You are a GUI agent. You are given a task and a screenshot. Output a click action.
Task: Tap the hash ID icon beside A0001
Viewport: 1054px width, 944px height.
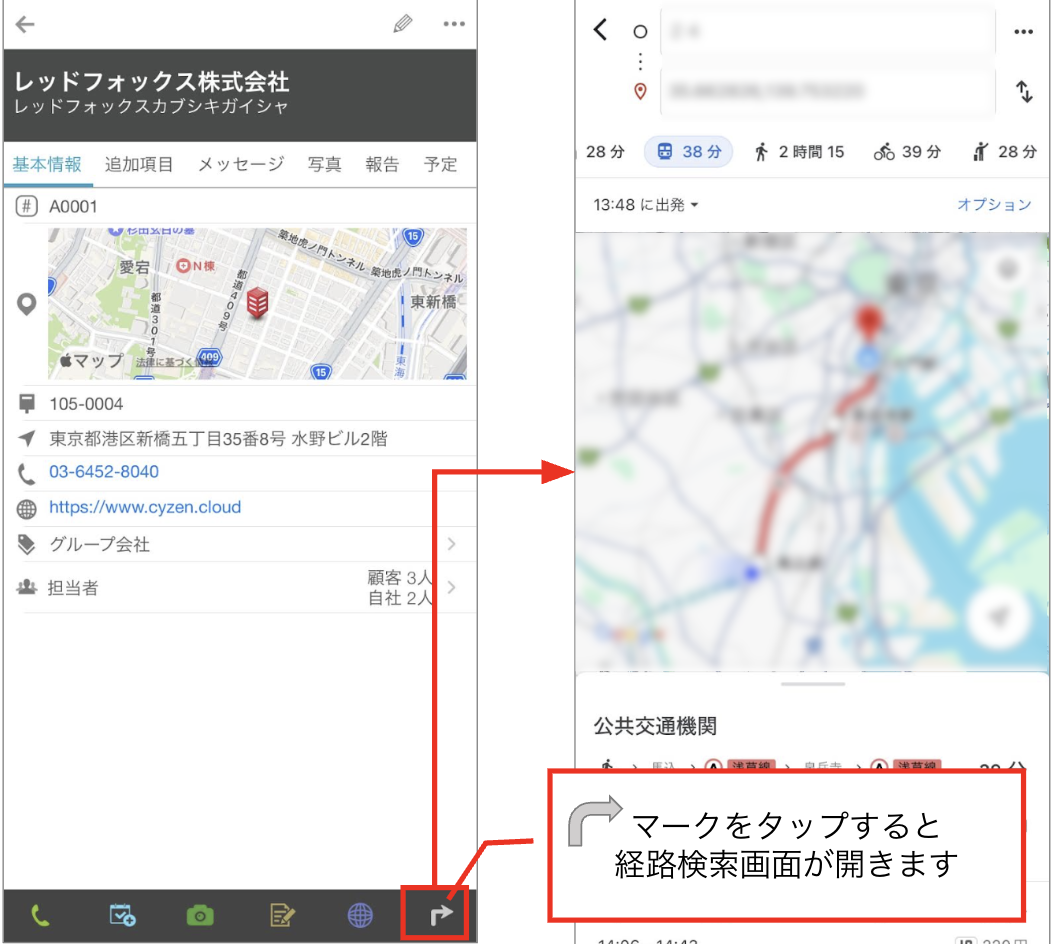26,206
